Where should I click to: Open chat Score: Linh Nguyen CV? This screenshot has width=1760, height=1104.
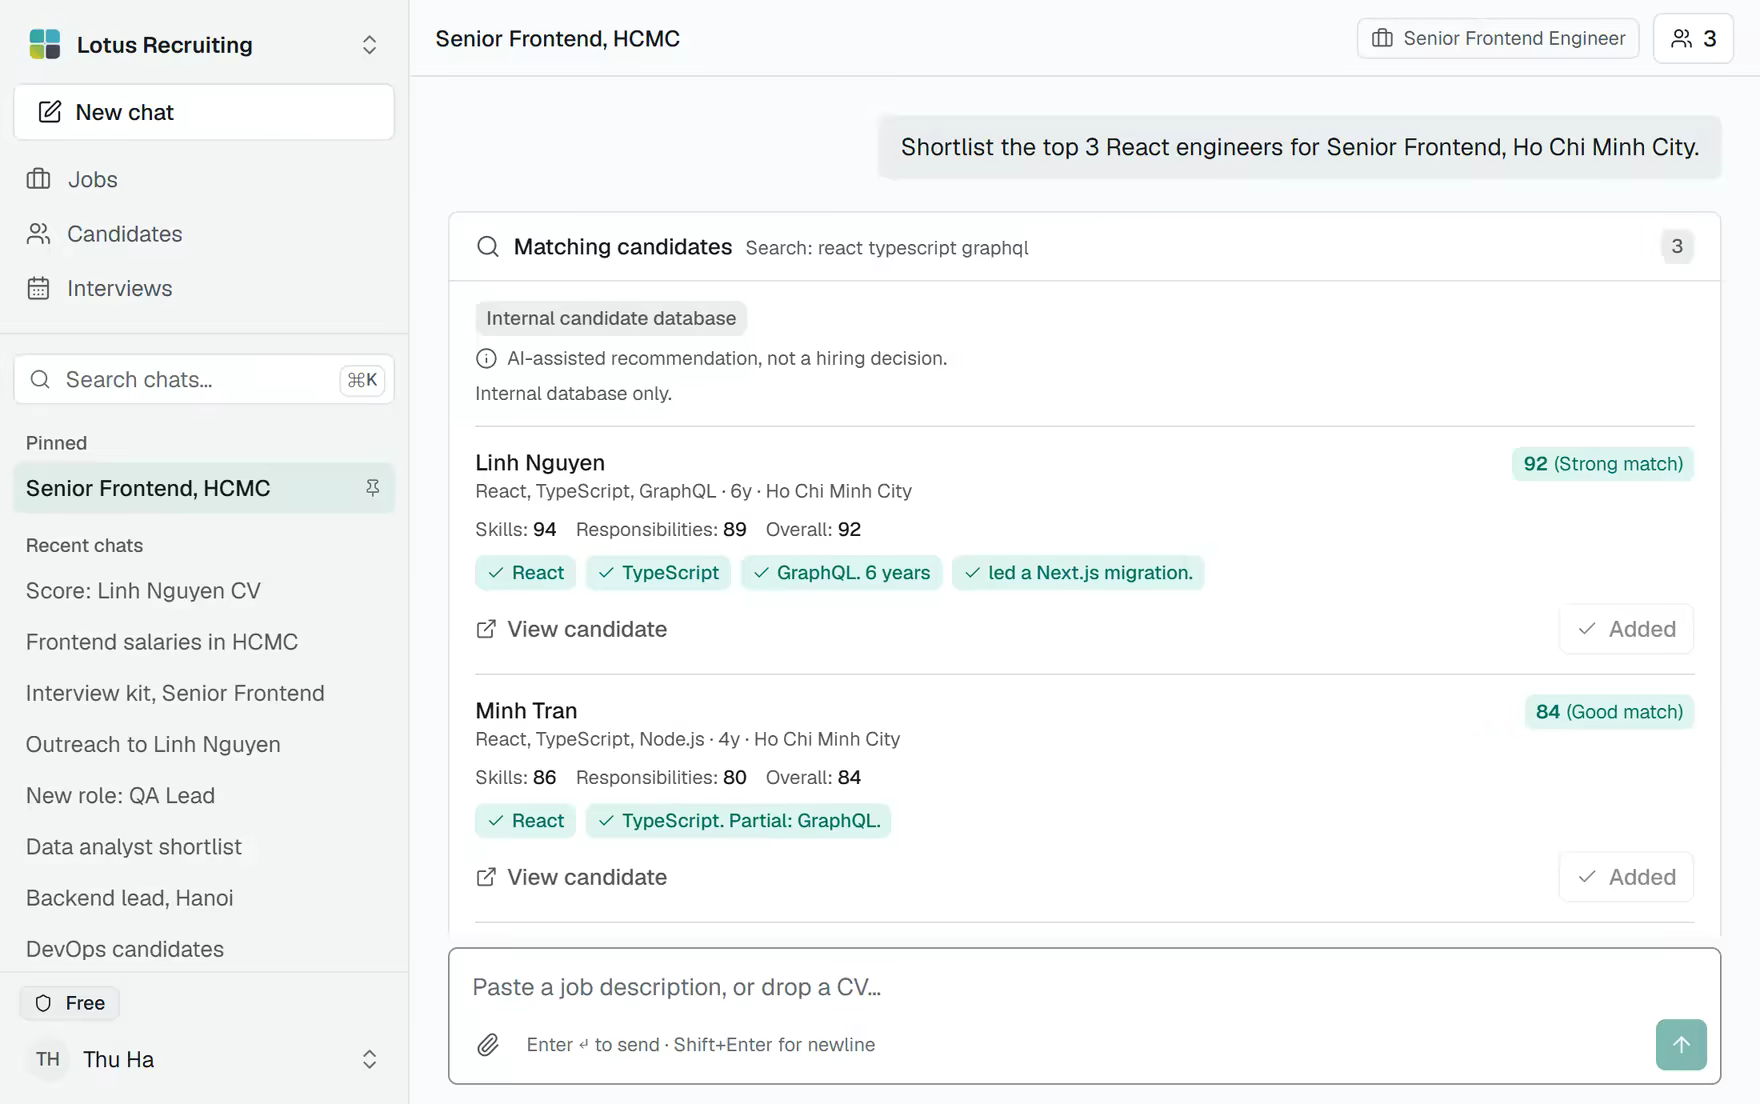coord(204,591)
